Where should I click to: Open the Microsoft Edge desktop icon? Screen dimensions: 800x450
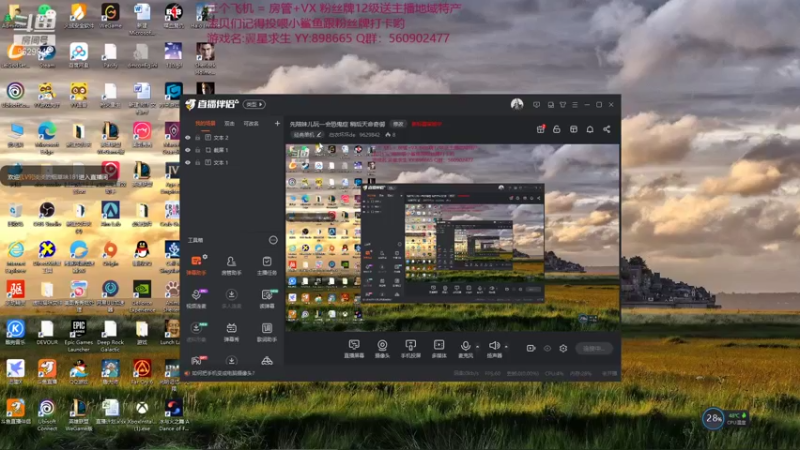click(47, 137)
